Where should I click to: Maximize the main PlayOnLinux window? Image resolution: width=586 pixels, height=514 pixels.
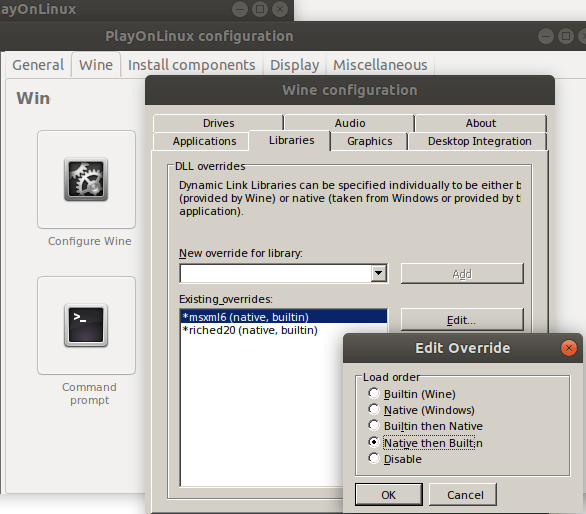(260, 9)
